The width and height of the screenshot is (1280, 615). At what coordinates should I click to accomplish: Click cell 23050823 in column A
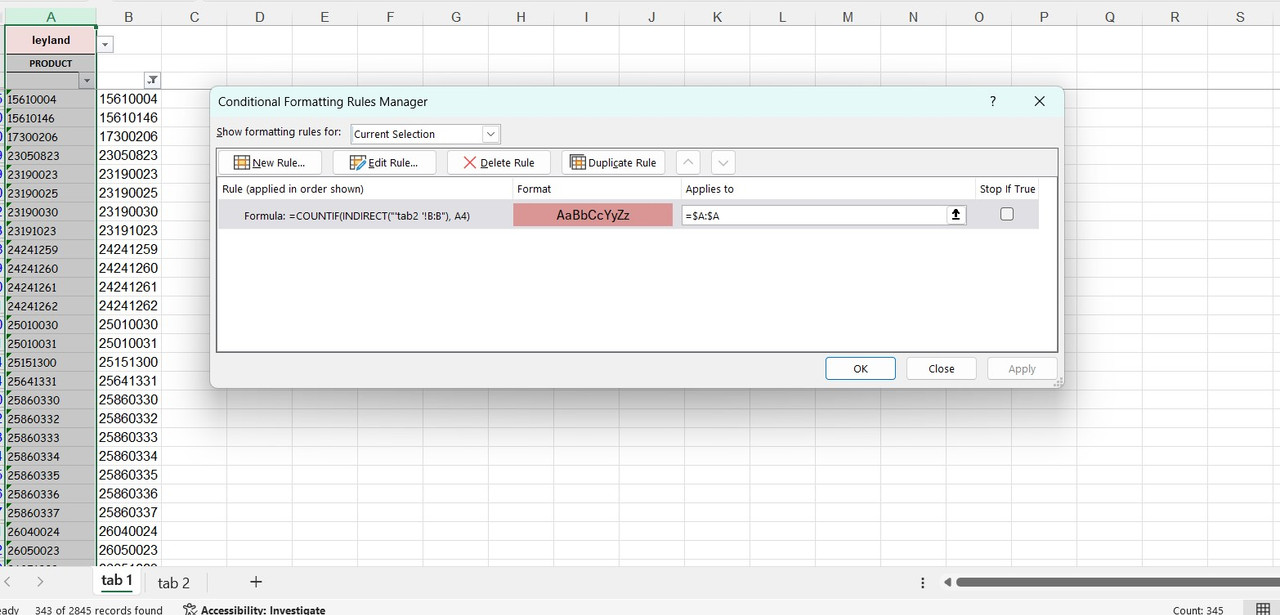click(51, 156)
